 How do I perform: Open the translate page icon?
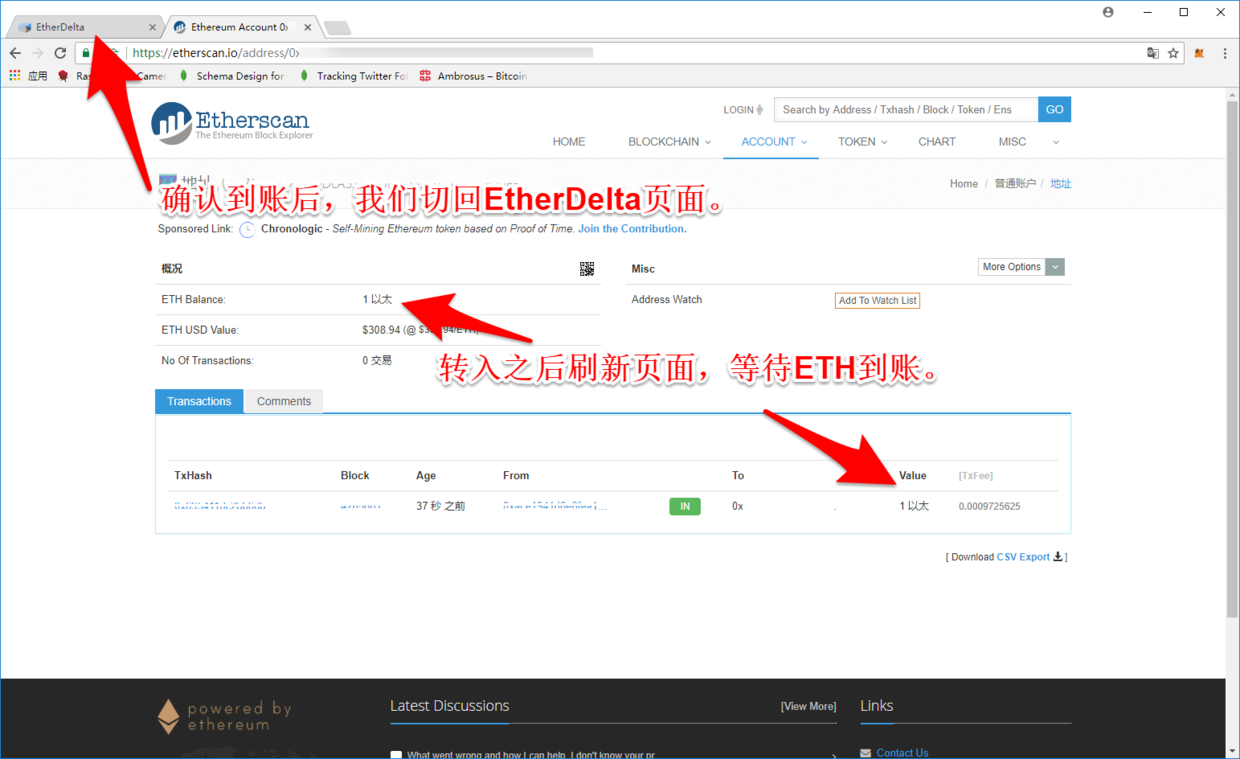pos(1153,53)
